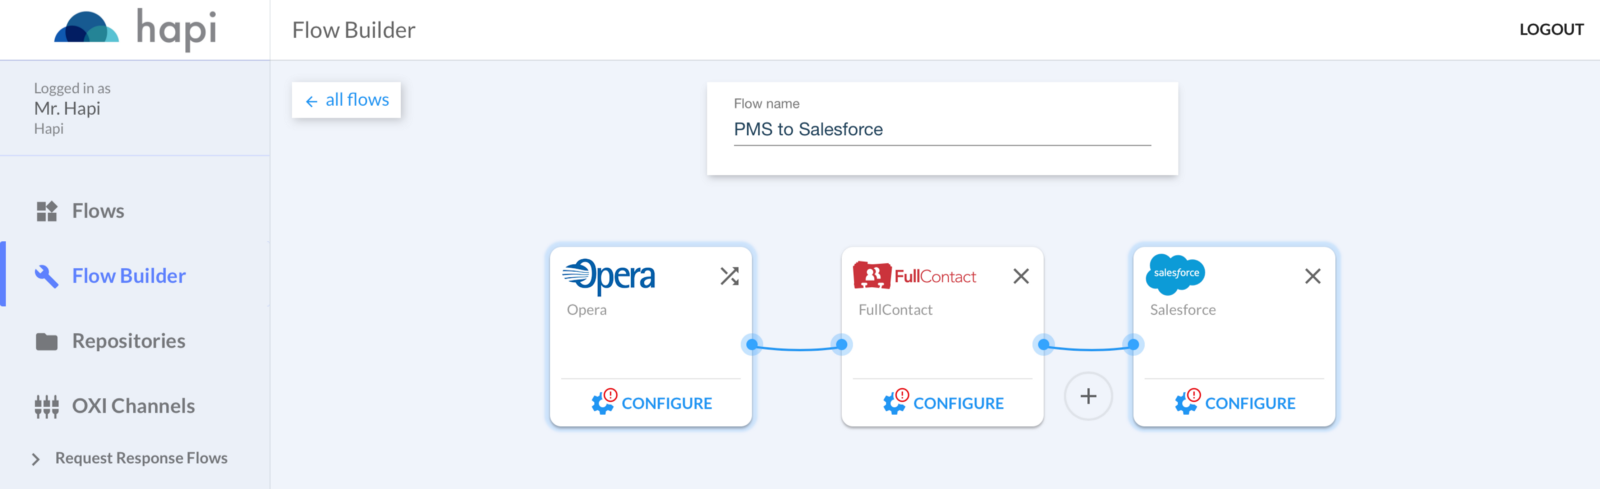
Task: Click FullContact input connector dot
Action: point(842,345)
